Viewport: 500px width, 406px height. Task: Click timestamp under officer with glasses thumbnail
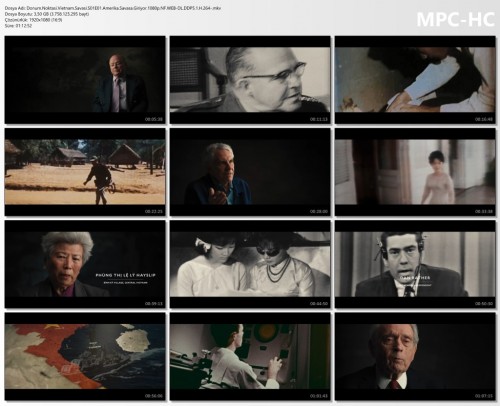tap(319, 119)
